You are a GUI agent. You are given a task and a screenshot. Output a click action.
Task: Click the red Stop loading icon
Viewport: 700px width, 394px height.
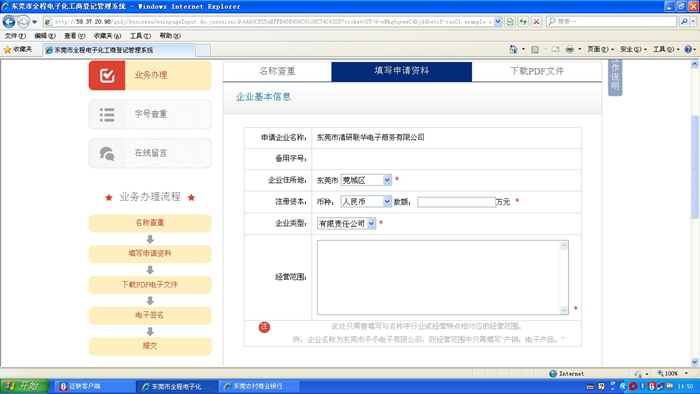coord(537,21)
